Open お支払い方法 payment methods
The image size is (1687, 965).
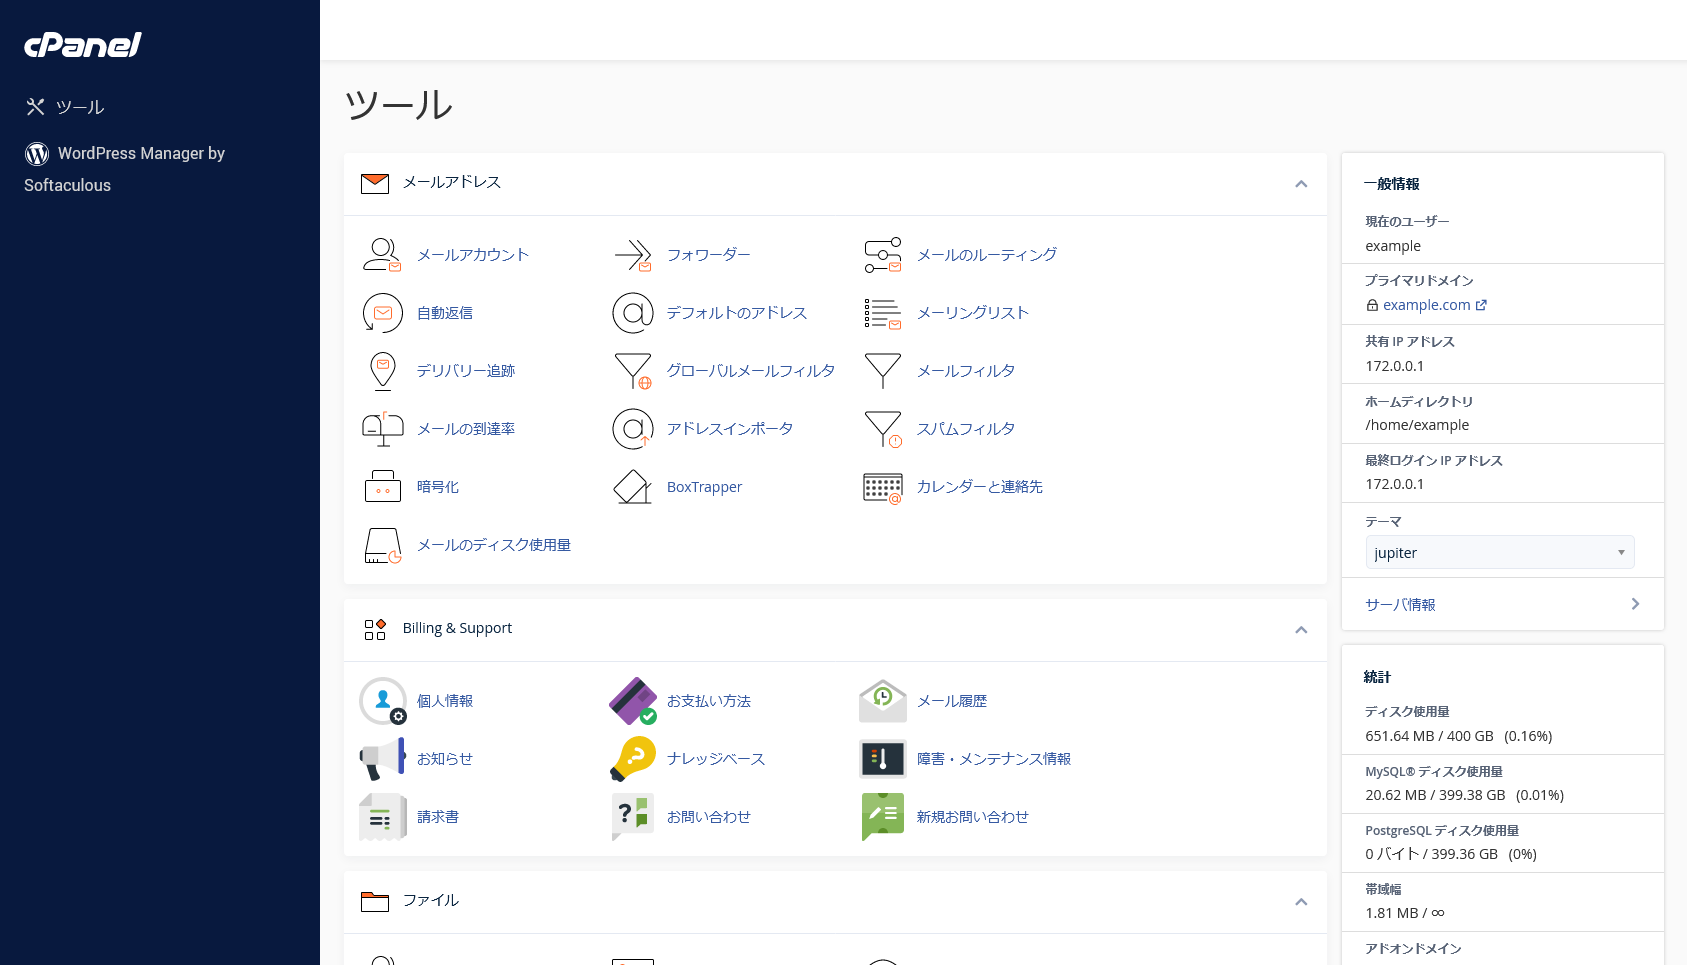(708, 701)
